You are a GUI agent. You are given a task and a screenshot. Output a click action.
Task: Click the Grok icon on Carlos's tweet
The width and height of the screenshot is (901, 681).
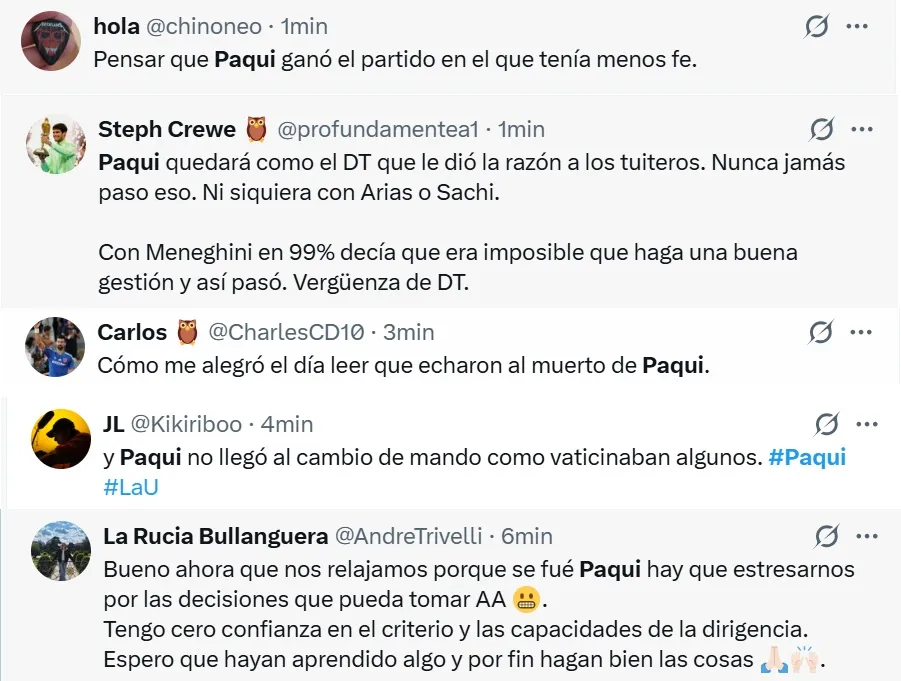(821, 332)
